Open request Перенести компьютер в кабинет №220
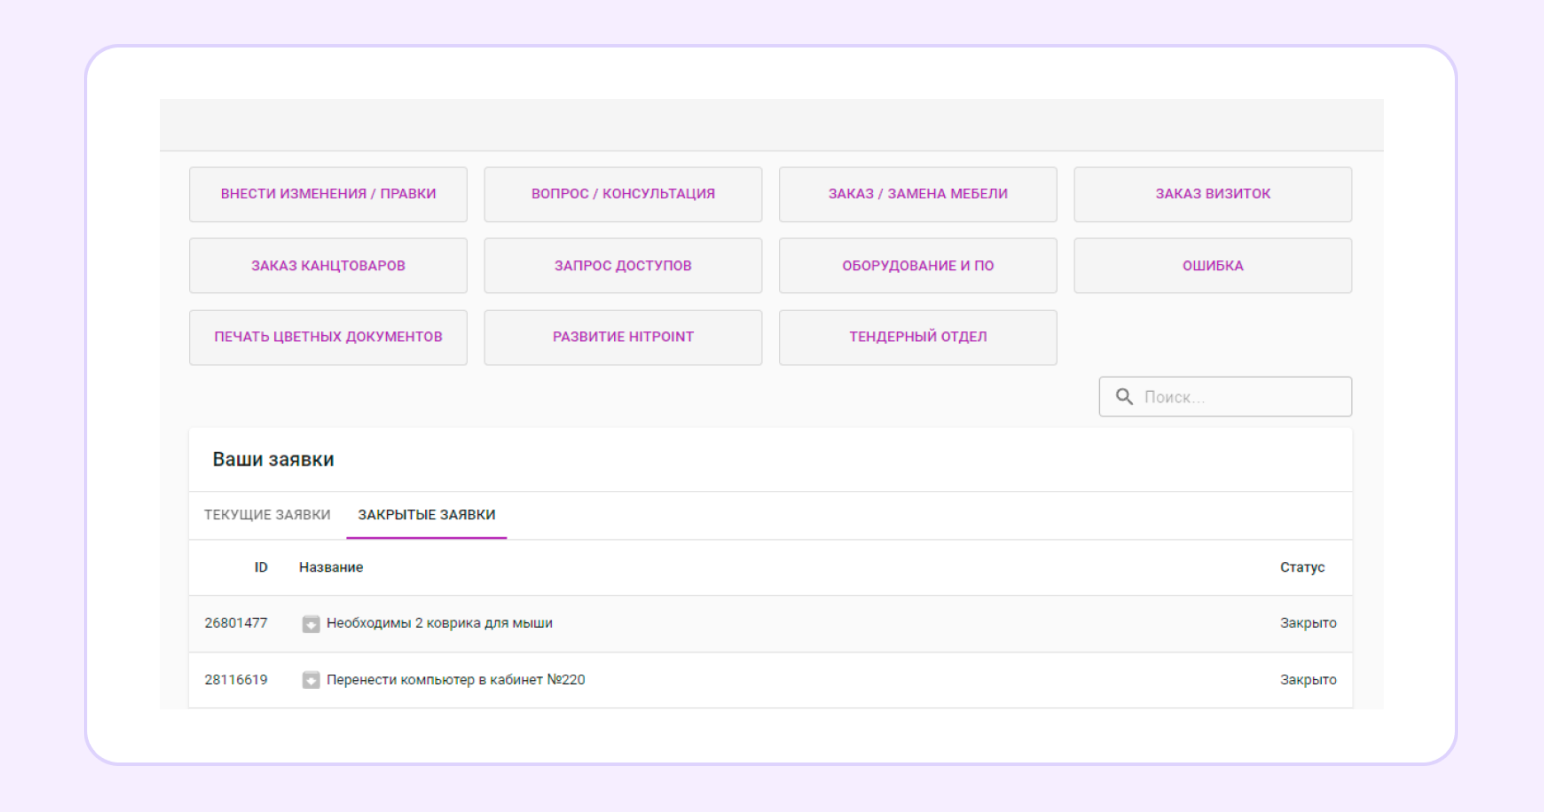Image resolution: width=1544 pixels, height=812 pixels. pos(455,680)
